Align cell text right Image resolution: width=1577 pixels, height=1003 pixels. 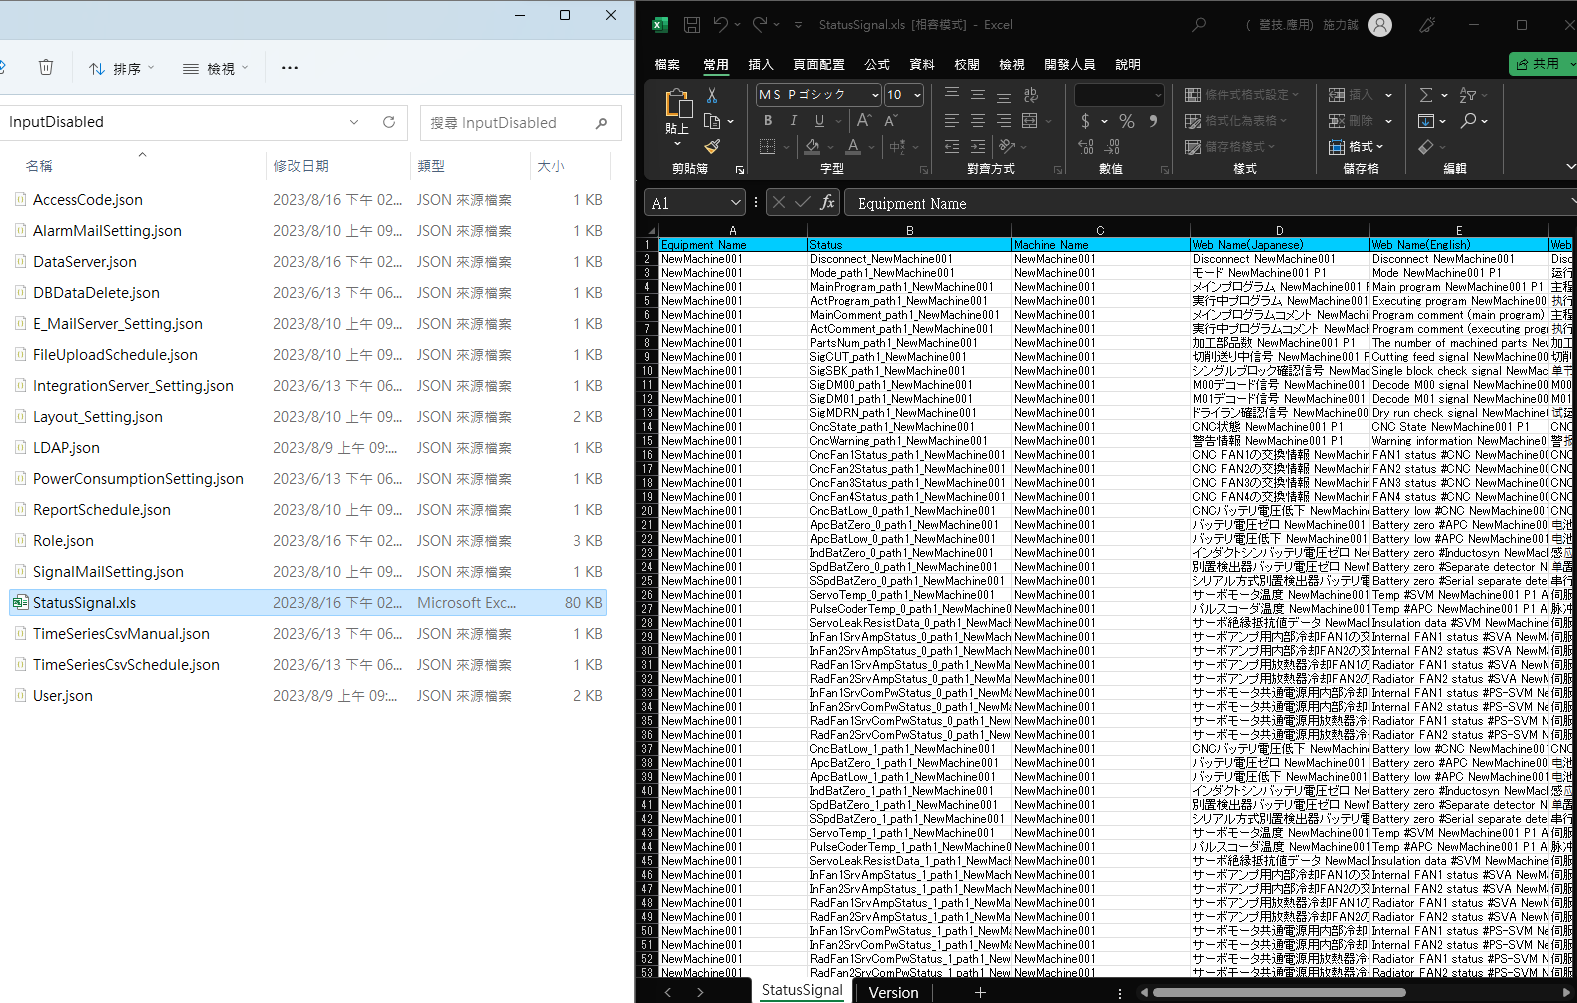coord(1004,121)
